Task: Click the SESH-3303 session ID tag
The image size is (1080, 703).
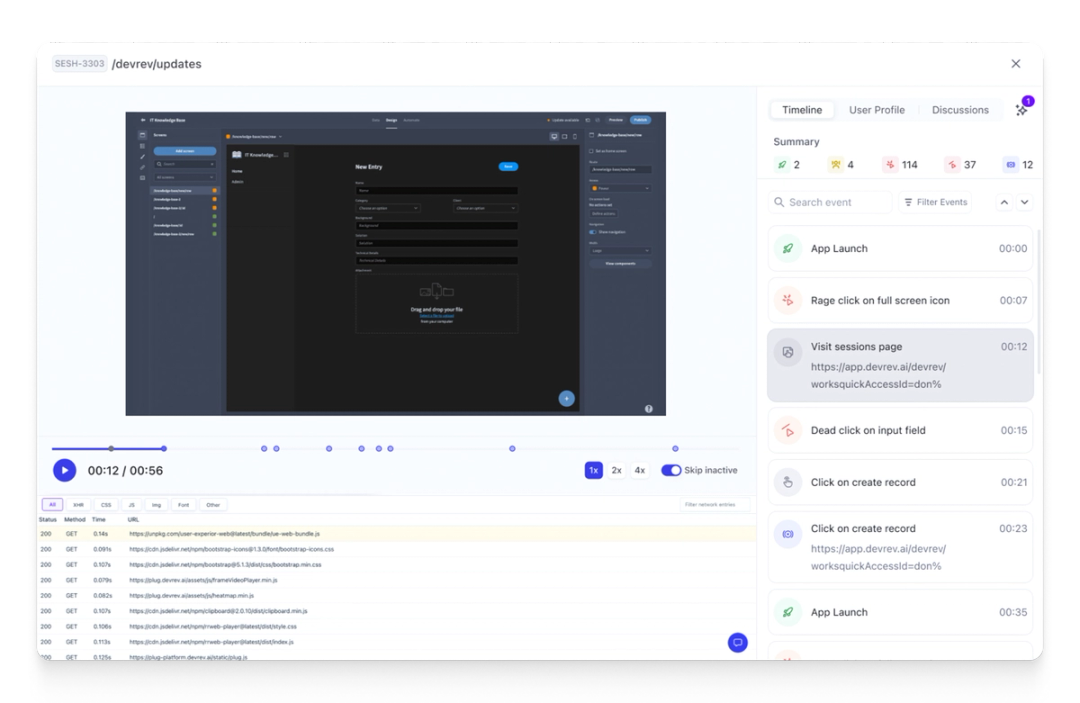Action: pyautogui.click(x=79, y=63)
